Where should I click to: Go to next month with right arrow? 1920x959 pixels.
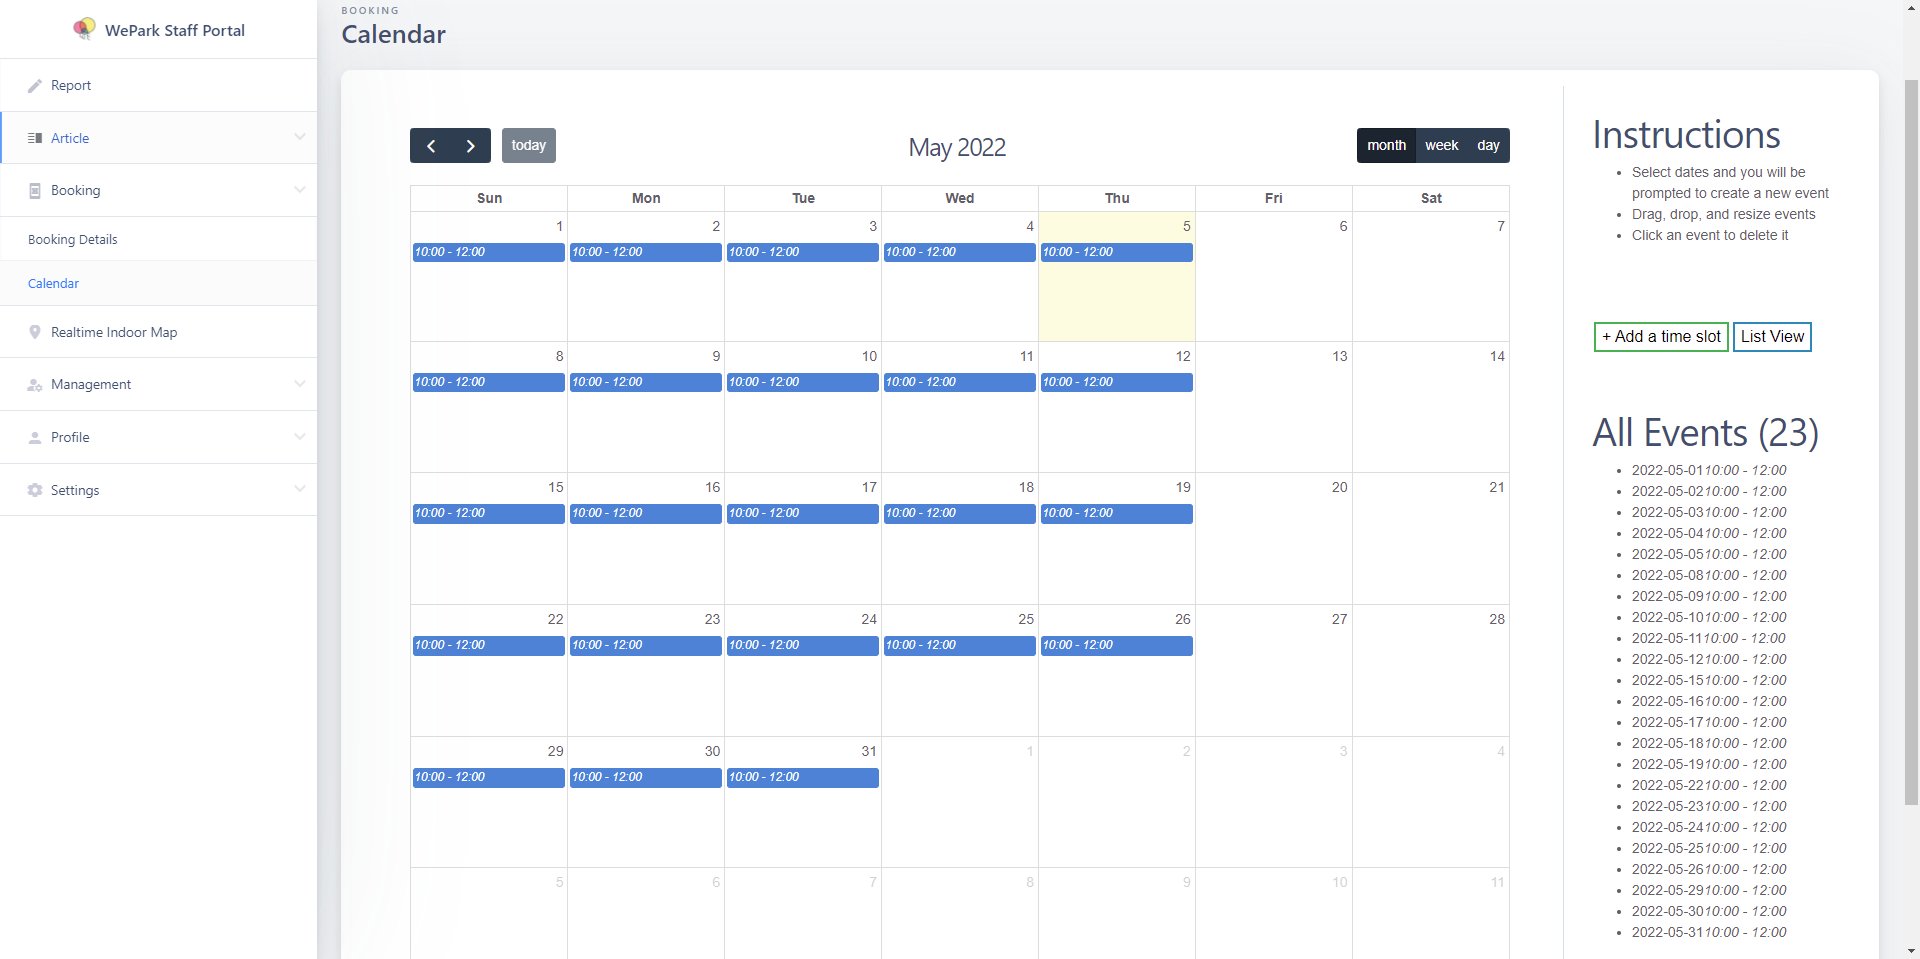(x=470, y=146)
